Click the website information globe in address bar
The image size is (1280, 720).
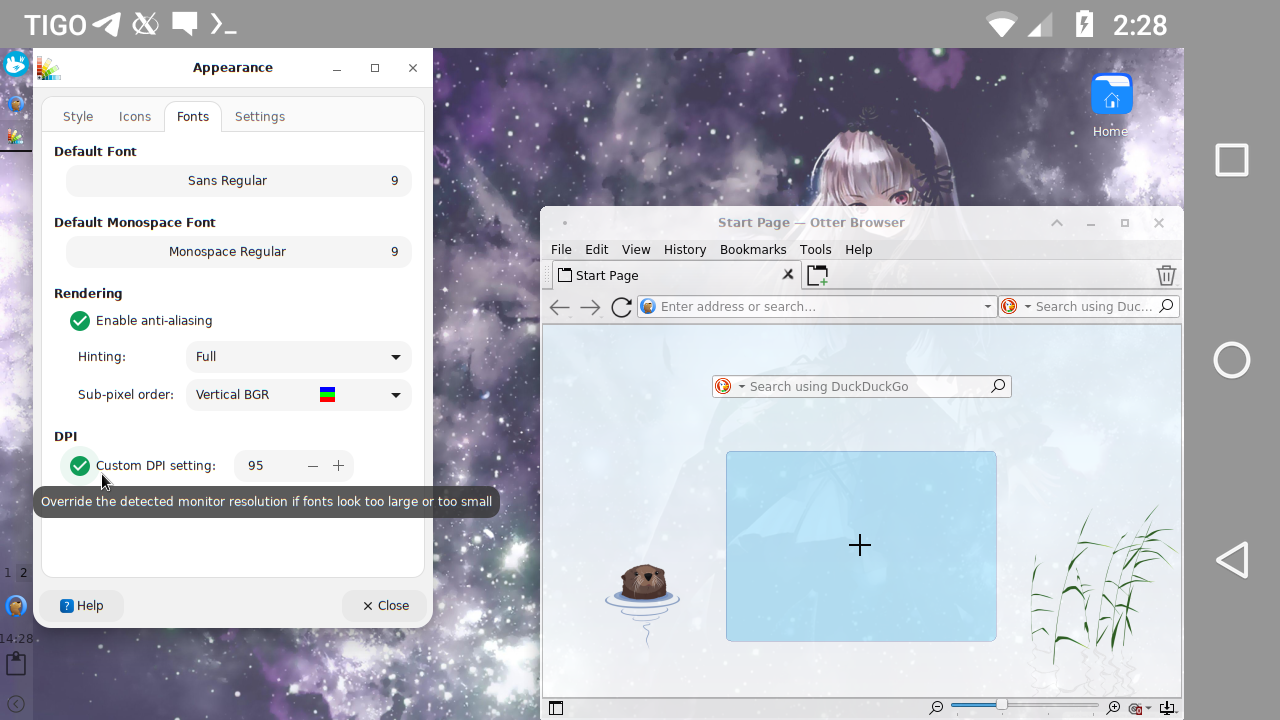(x=648, y=306)
